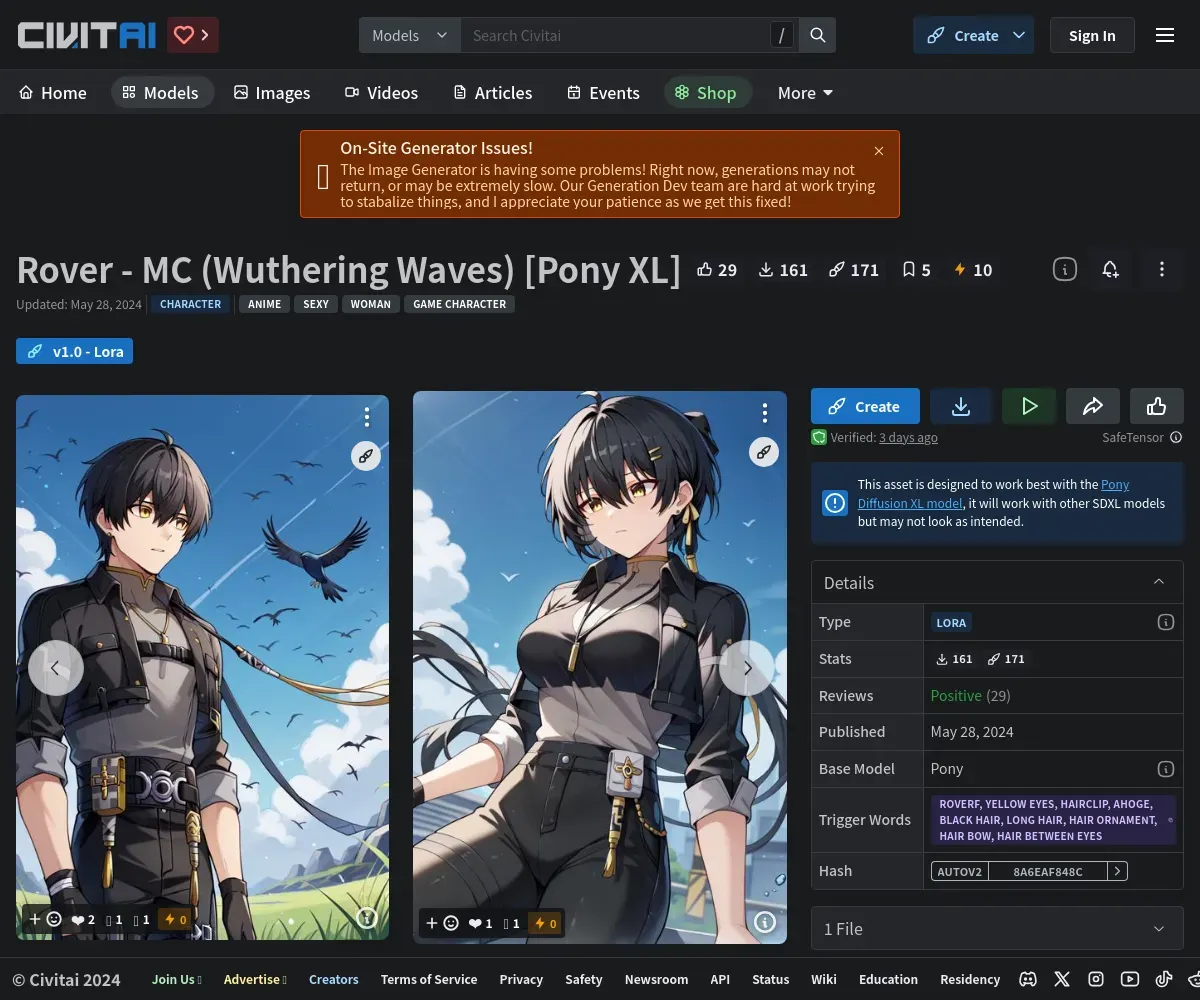1200x1000 pixels.
Task: Open the Terms of Service footer link
Action: (x=428, y=980)
